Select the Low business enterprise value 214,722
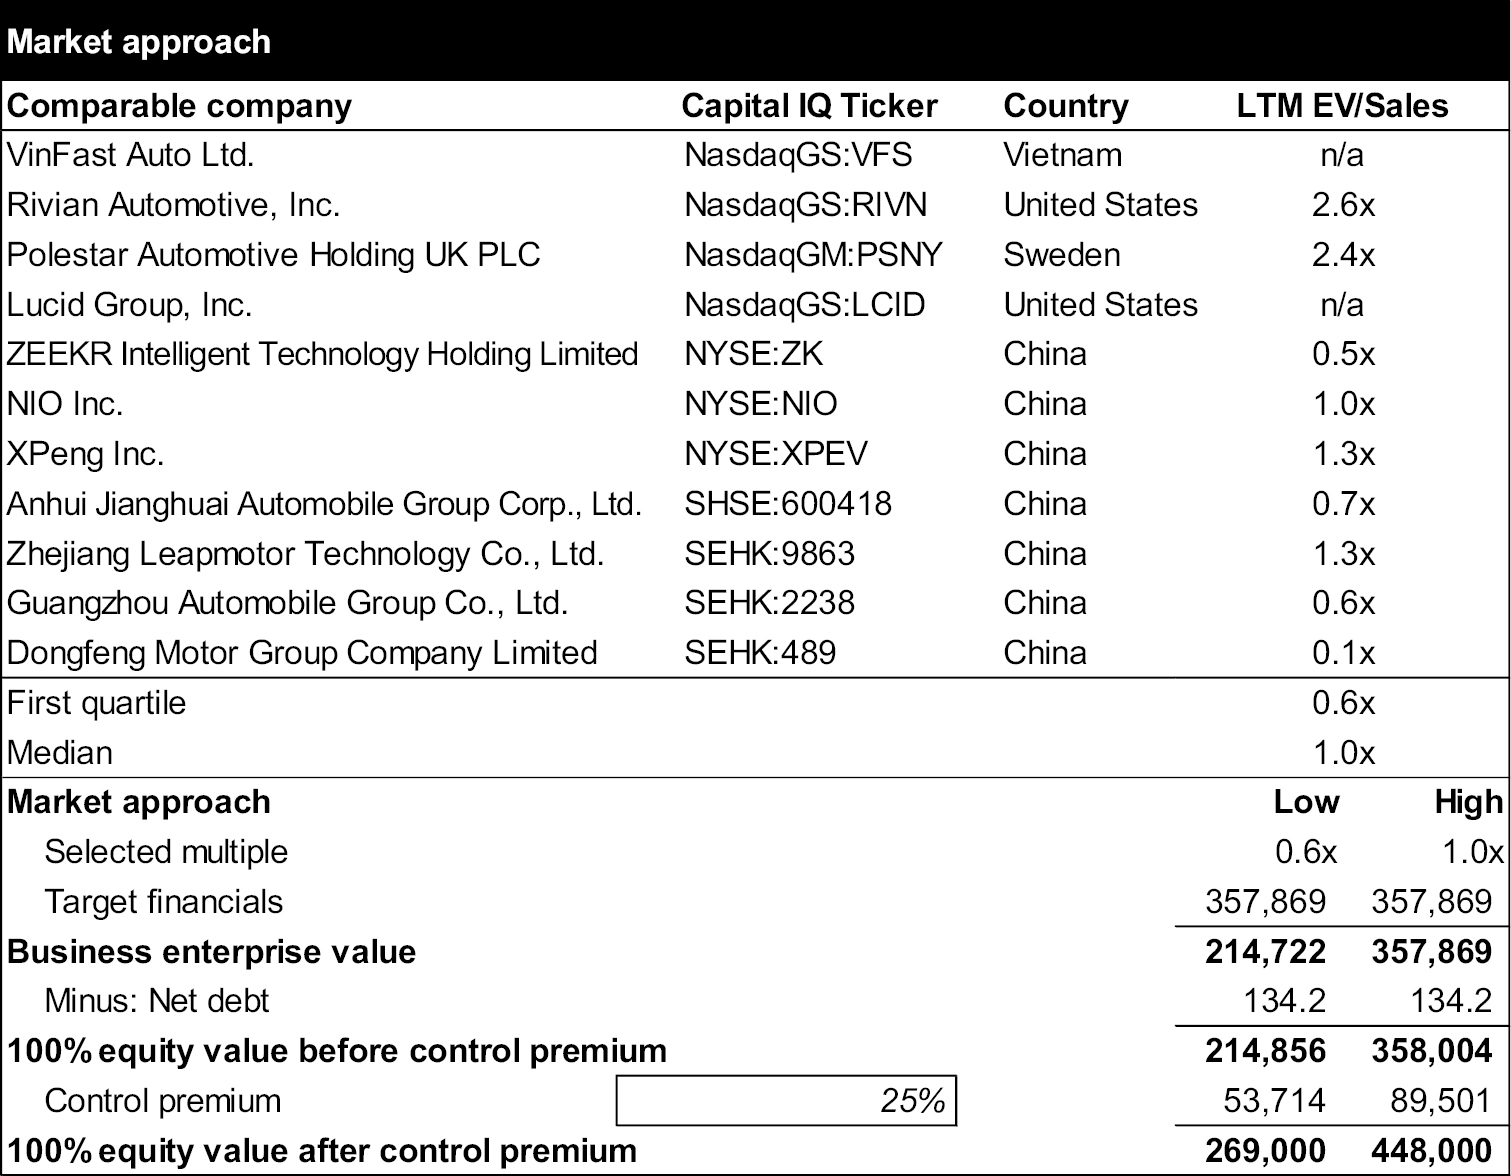The height and width of the screenshot is (1176, 1511). [1265, 952]
